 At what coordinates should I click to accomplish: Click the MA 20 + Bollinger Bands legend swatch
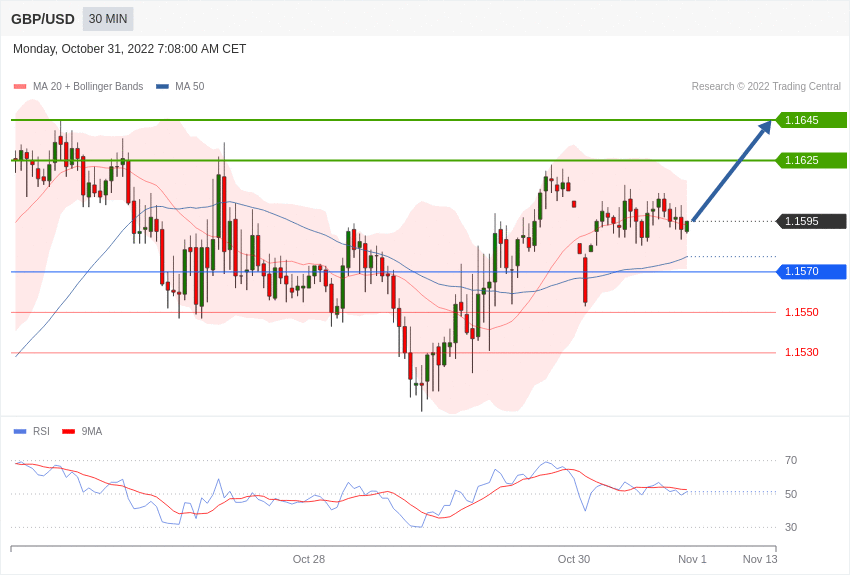[x=20, y=87]
